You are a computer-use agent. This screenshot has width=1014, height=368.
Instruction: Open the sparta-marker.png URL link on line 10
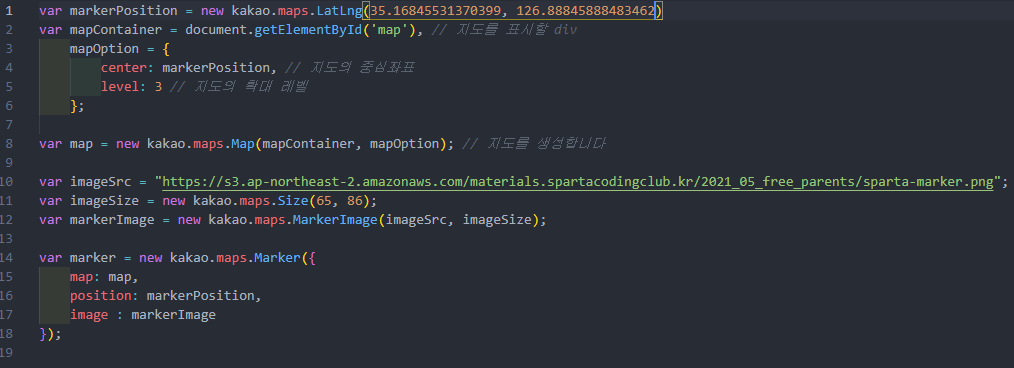[577, 182]
